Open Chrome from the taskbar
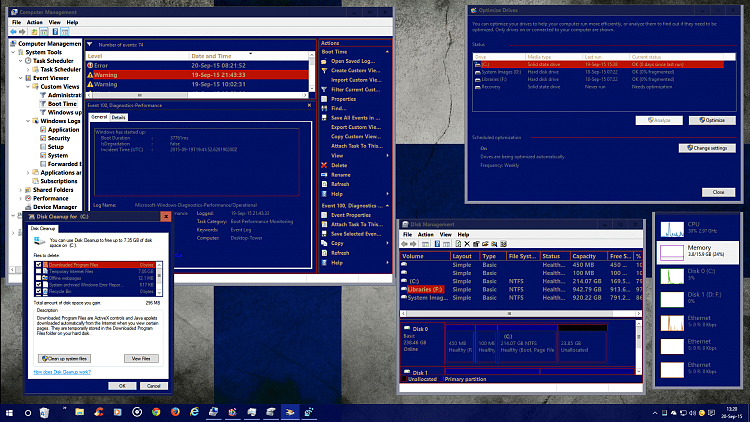Viewport: 750px width, 422px height. 156,412
